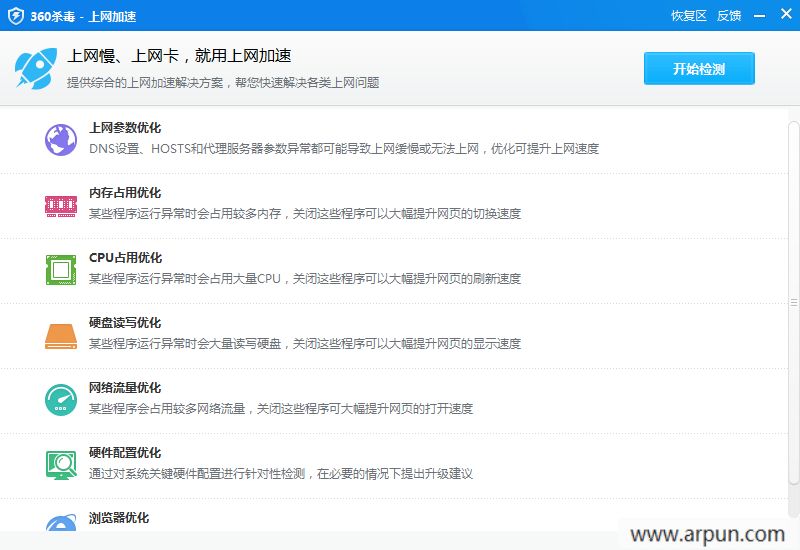This screenshot has height=550, width=800.
Task: Open the 反馈 feedback link
Action: [729, 16]
